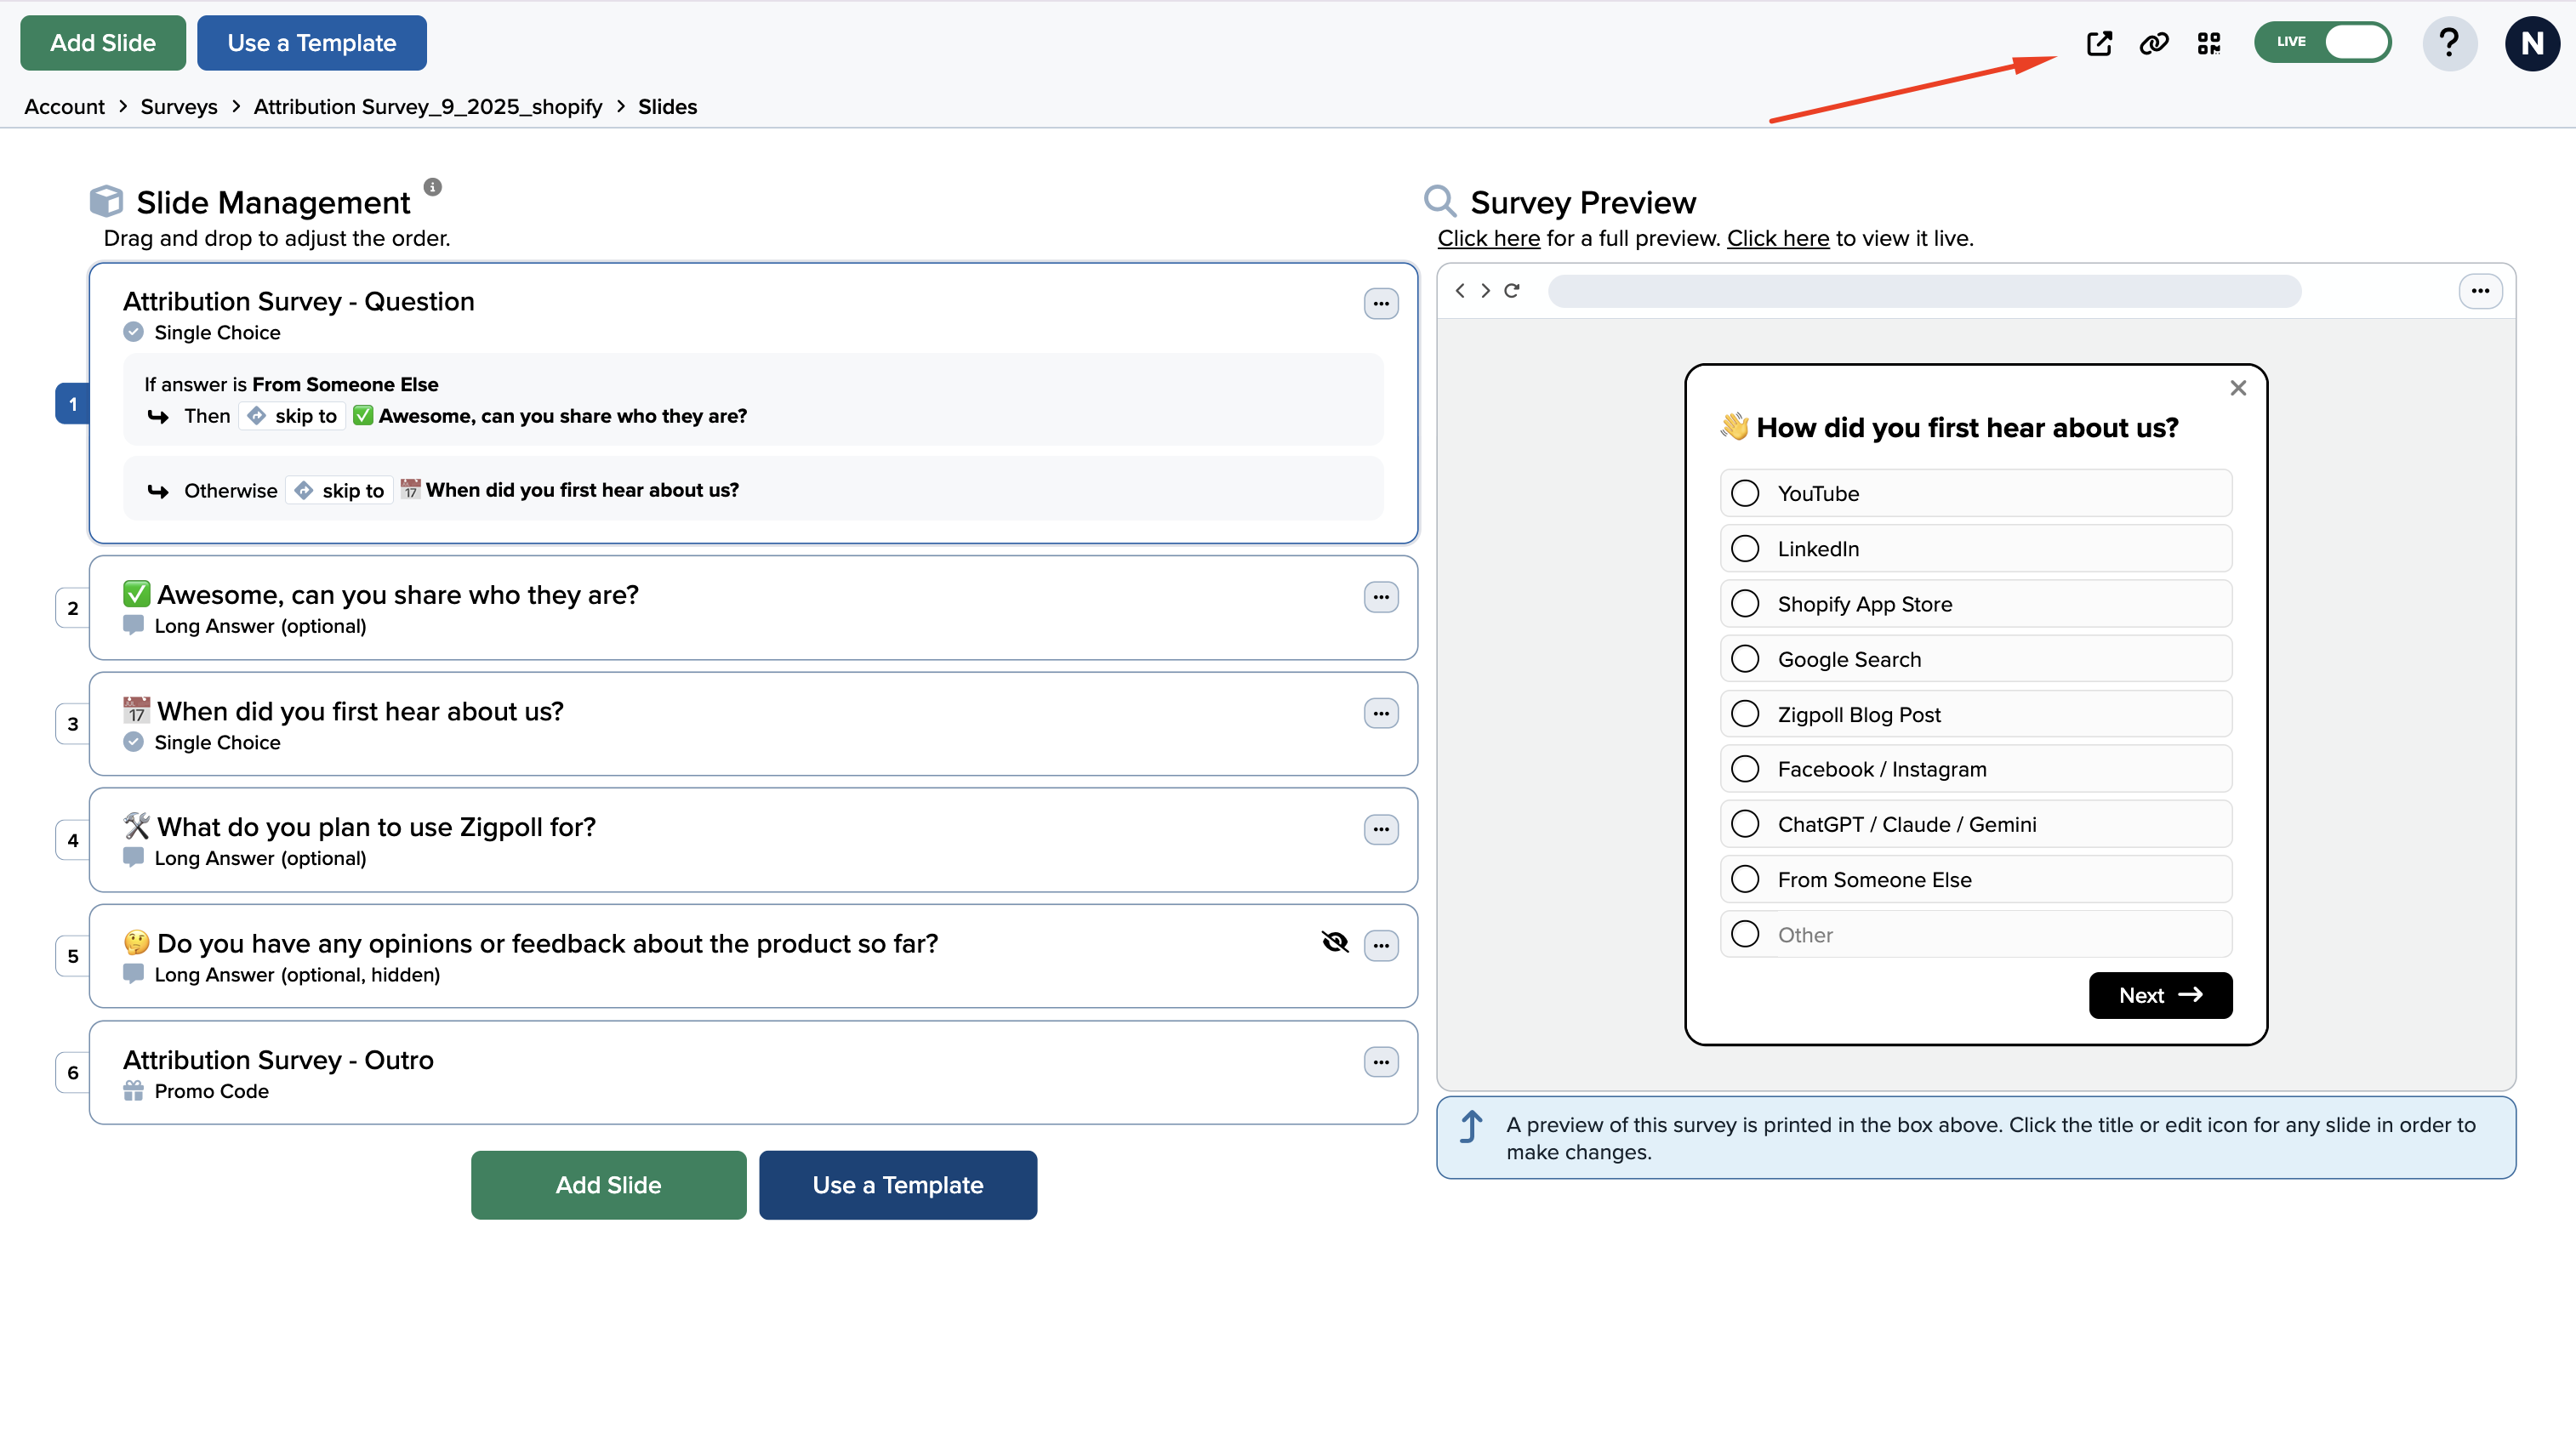
Task: Show the survey QR code icon
Action: tap(2208, 43)
